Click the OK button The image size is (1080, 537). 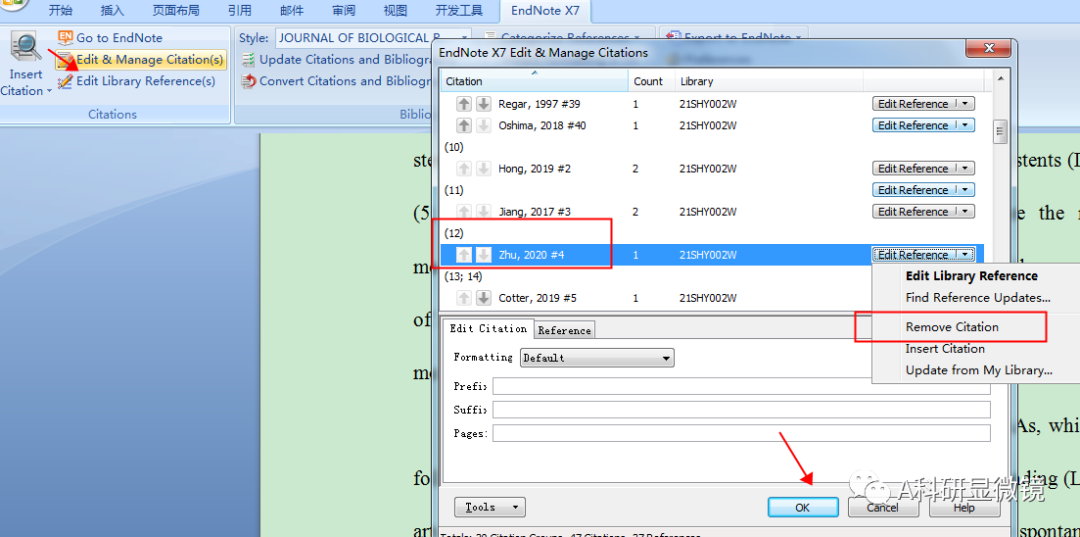[x=802, y=507]
